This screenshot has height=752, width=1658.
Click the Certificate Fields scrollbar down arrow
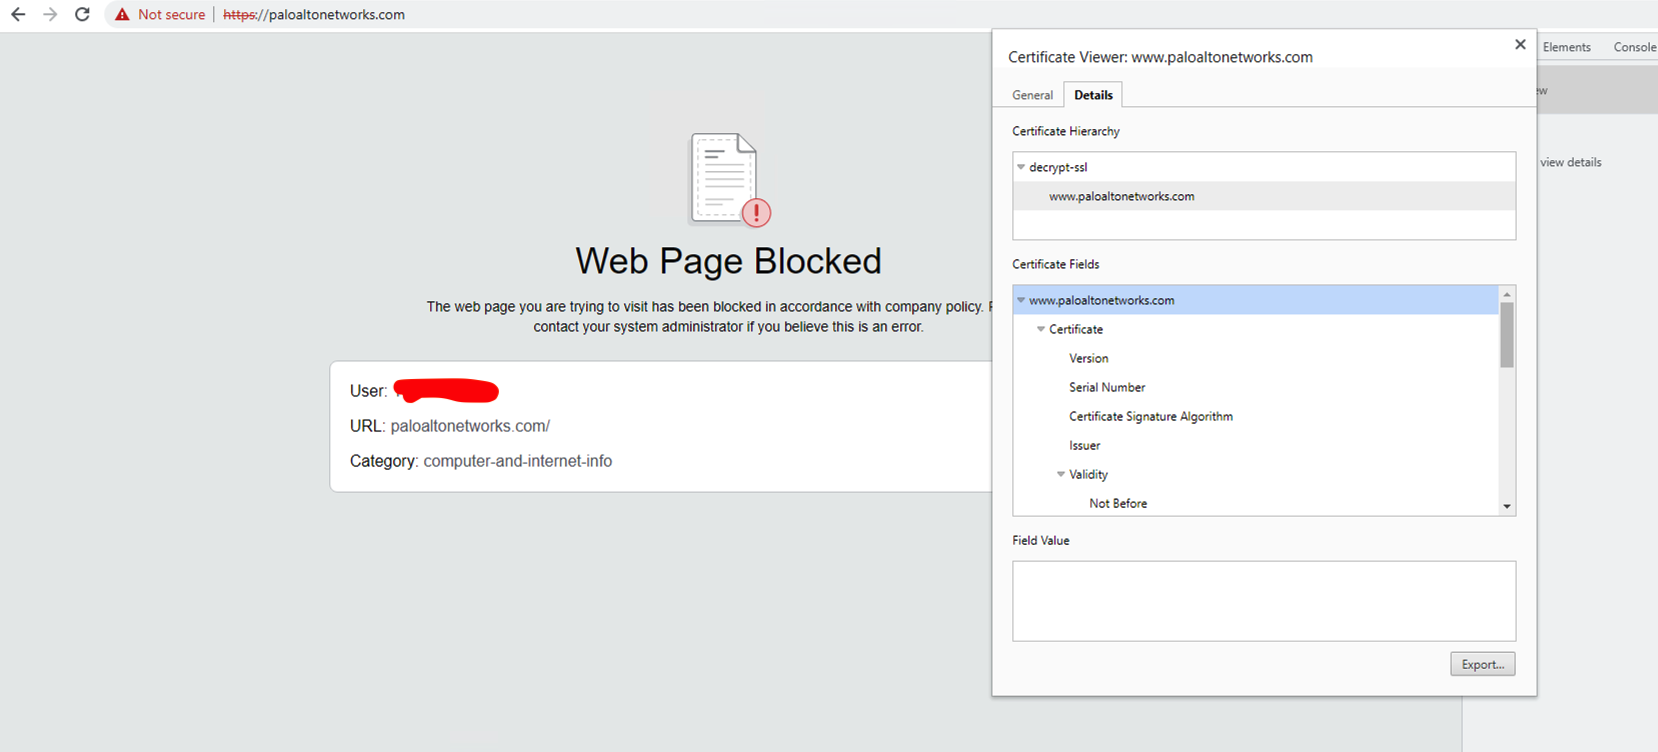1507,507
